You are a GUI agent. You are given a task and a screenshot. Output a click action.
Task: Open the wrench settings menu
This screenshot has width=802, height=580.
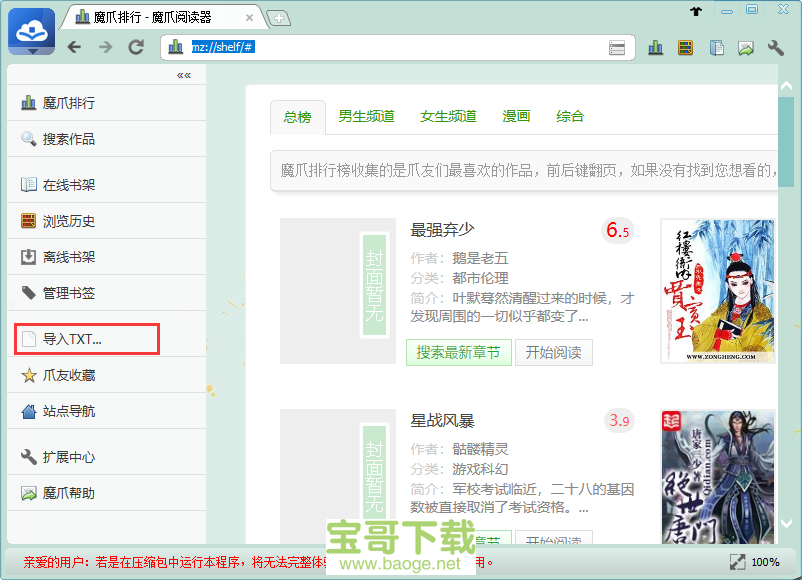[x=776, y=47]
